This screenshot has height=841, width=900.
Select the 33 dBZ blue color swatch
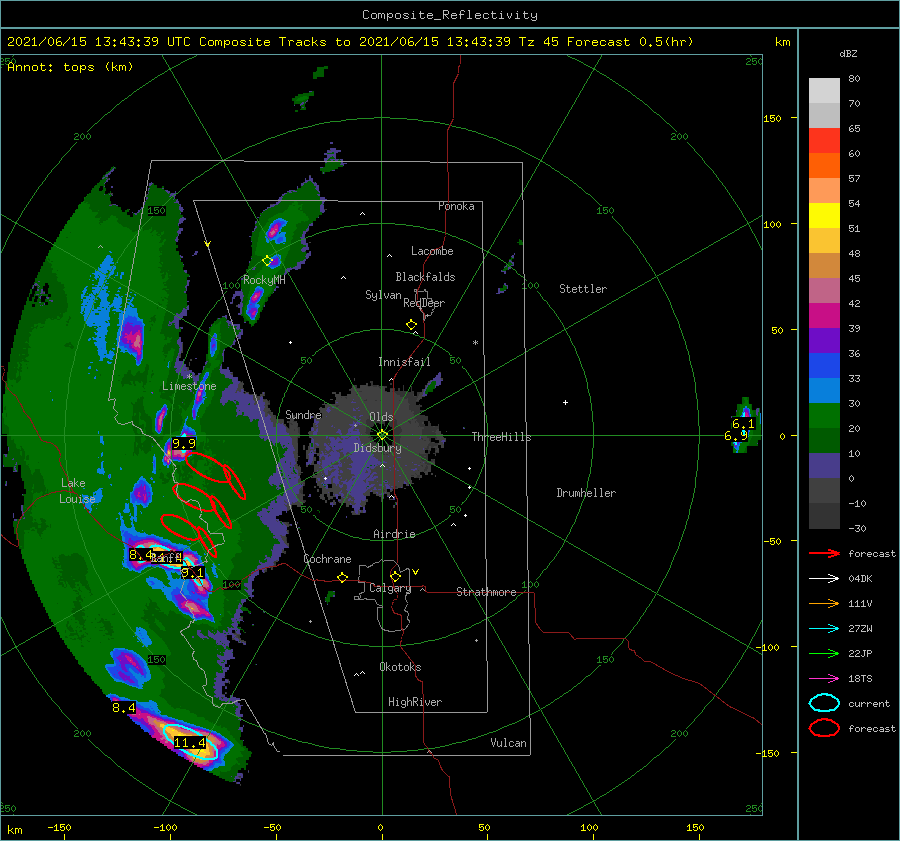[x=824, y=365]
